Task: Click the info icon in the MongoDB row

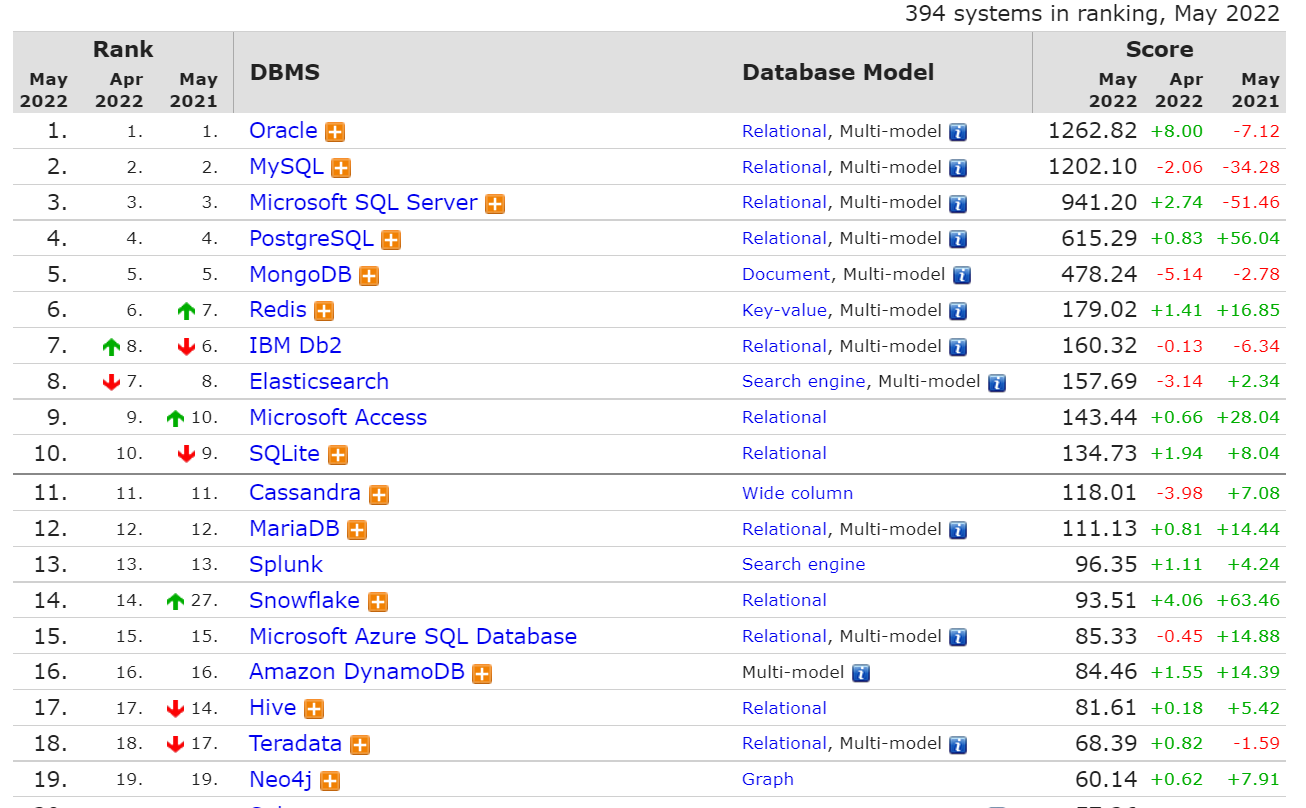Action: tap(962, 275)
